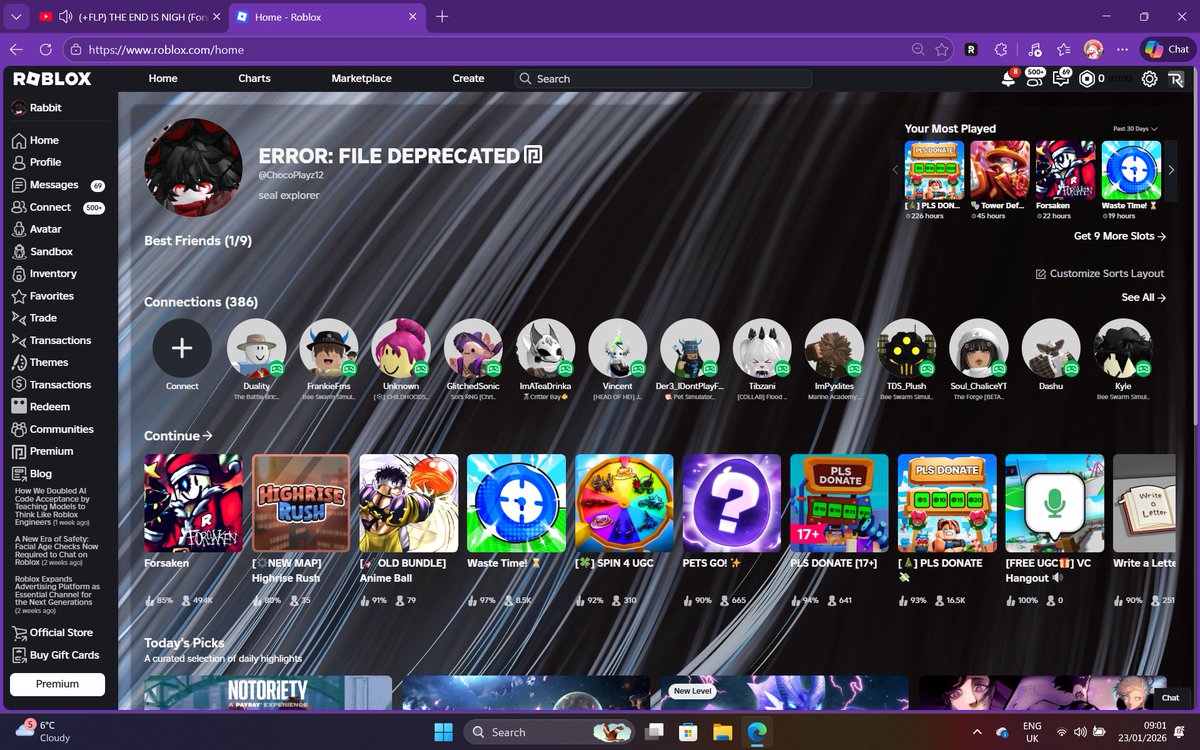Click the round plus Connect button
Image resolution: width=1200 pixels, height=750 pixels.
[x=182, y=348]
